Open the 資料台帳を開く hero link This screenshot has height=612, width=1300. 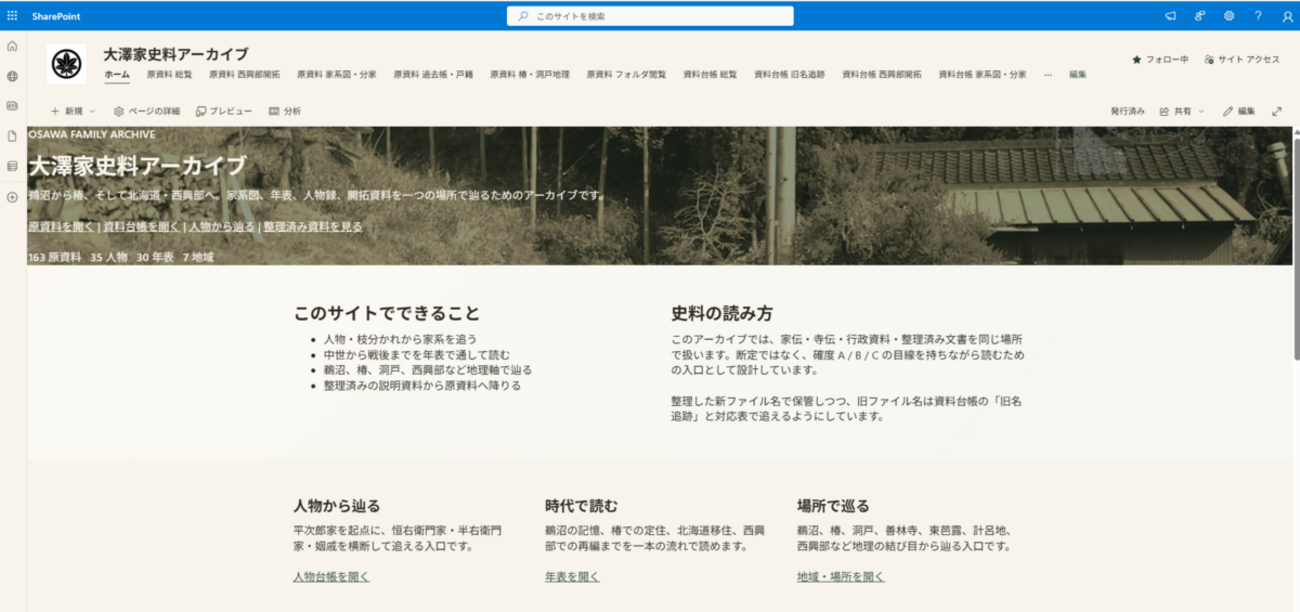(x=142, y=227)
